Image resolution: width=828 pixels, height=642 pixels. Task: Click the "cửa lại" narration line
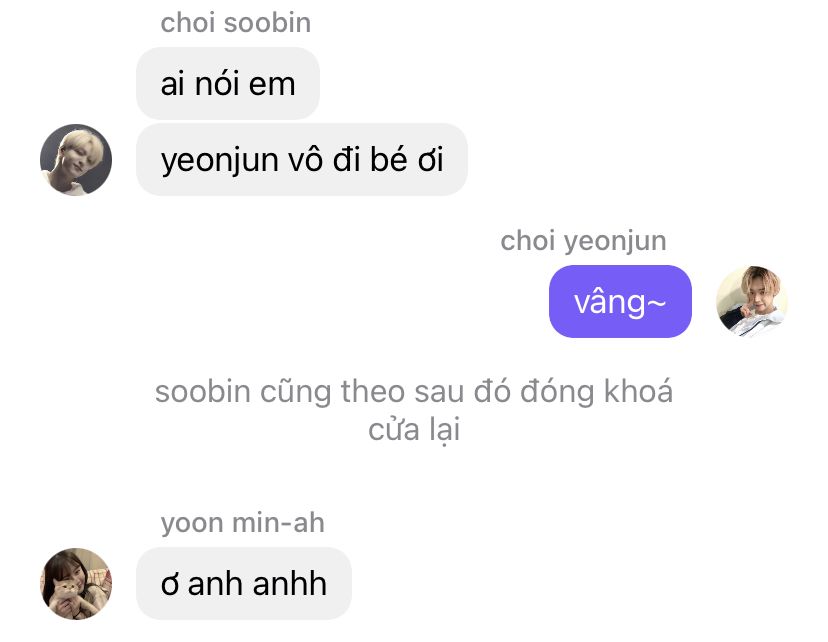(414, 430)
